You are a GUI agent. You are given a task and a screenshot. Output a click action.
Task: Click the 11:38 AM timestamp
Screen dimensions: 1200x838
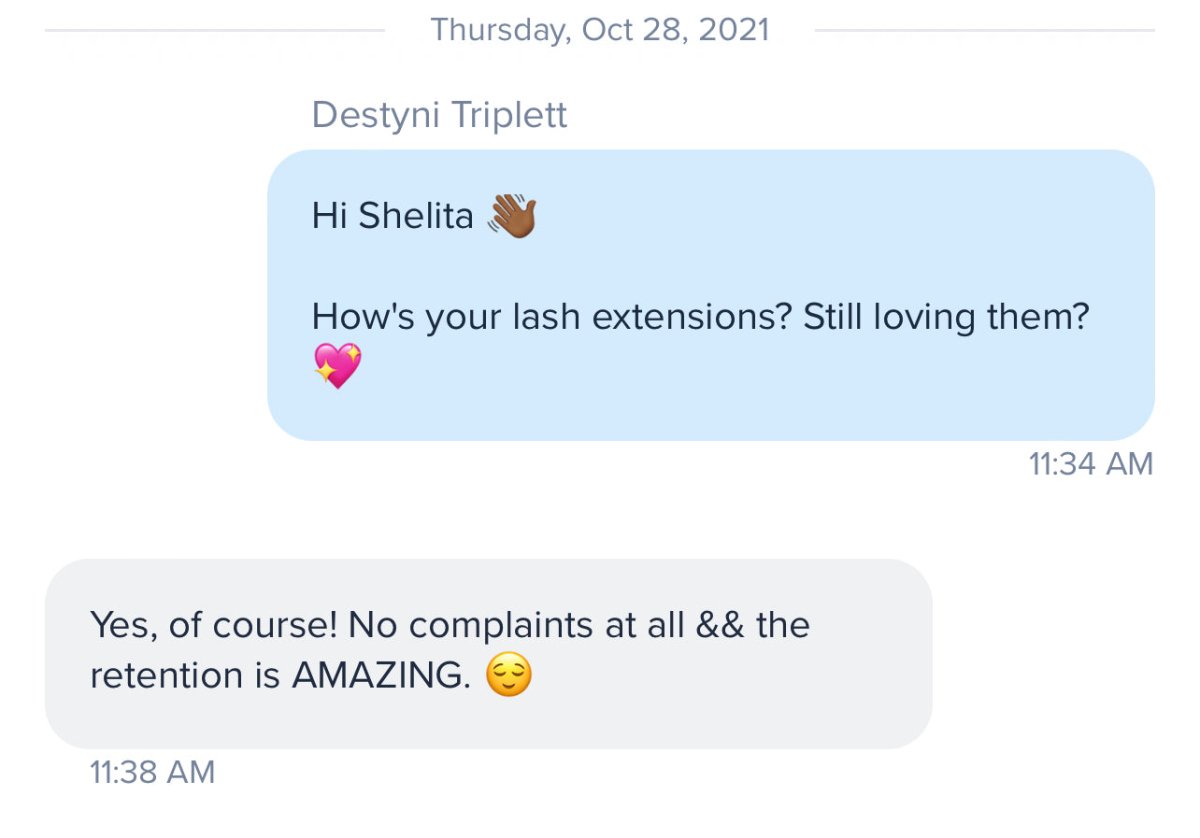point(152,772)
